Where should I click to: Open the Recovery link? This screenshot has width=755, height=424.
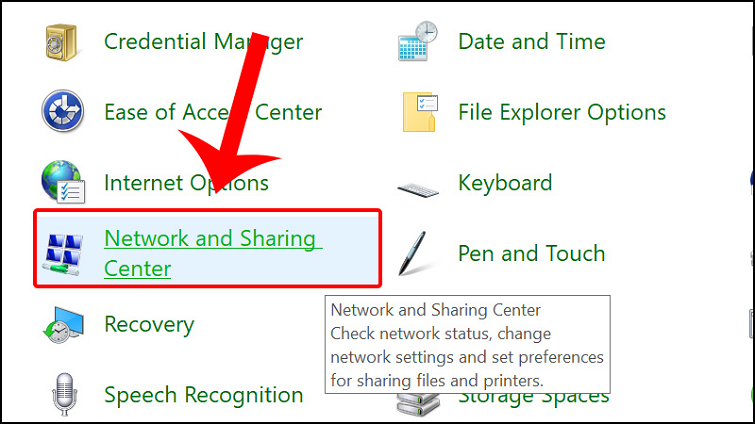(149, 324)
